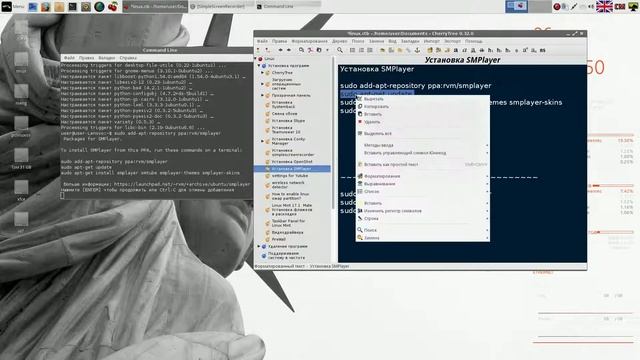640x360 pixels.
Task: Select the Установка OpenShot tree node
Action: (292, 162)
